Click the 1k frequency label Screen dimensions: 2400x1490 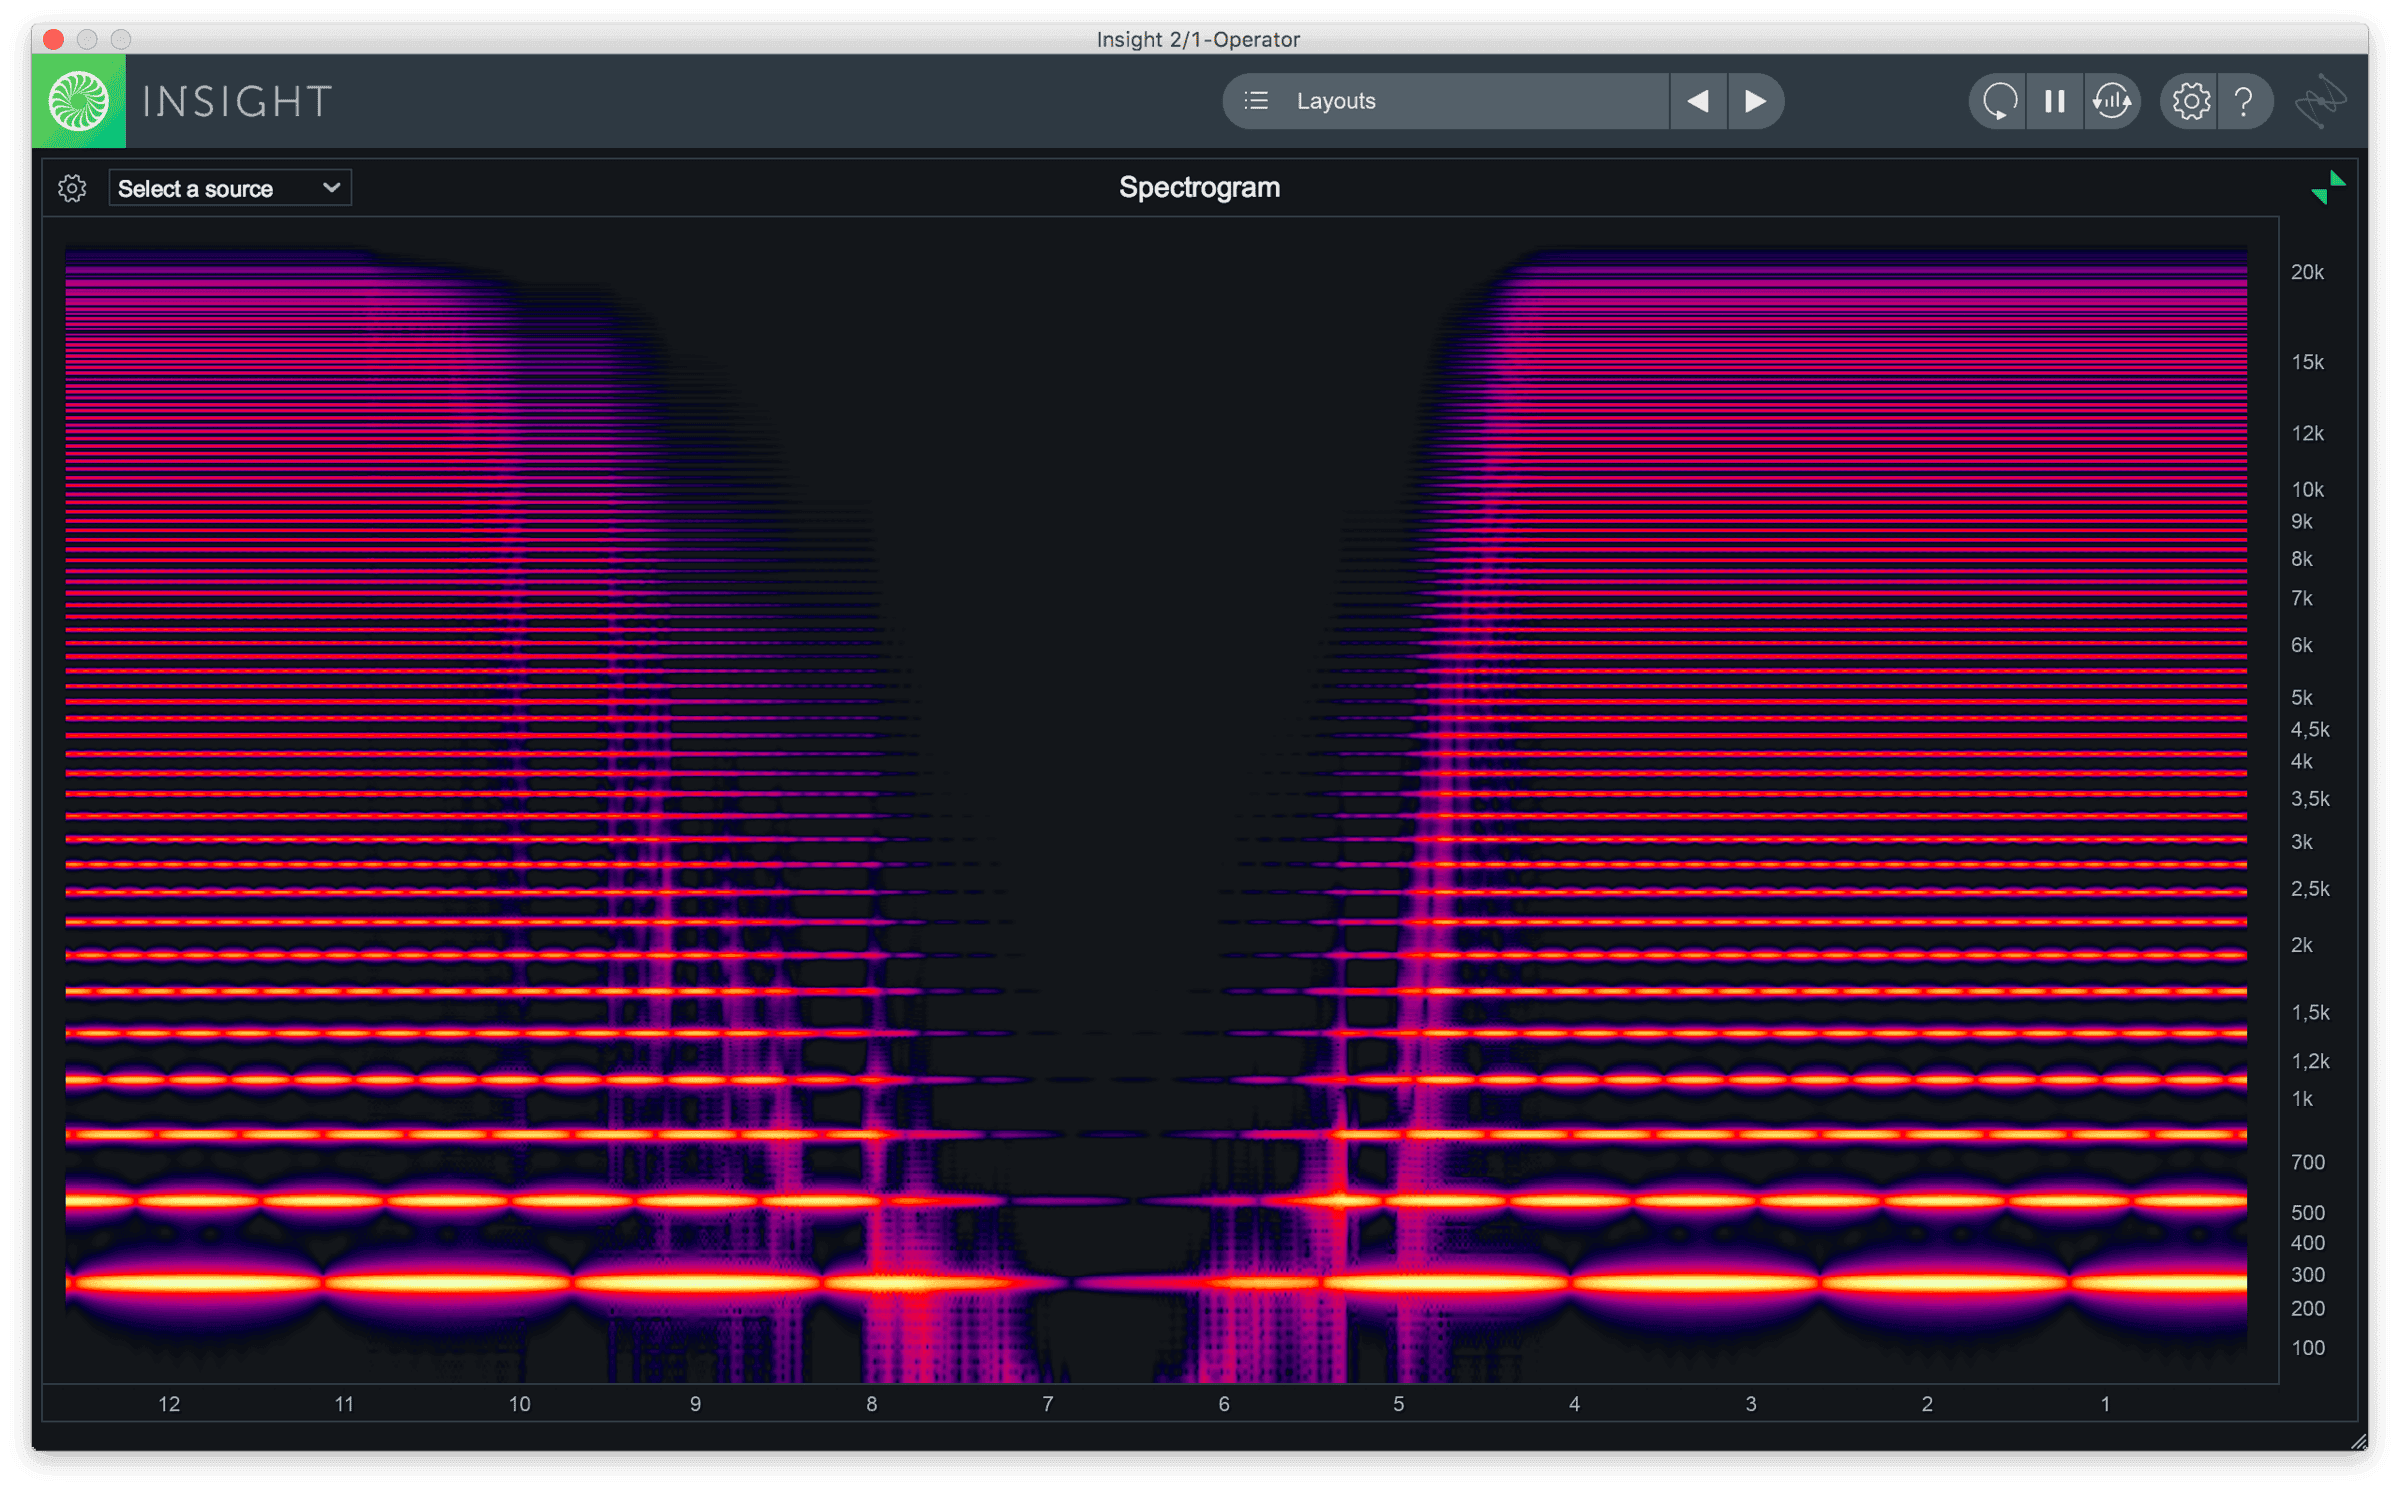[2302, 1098]
